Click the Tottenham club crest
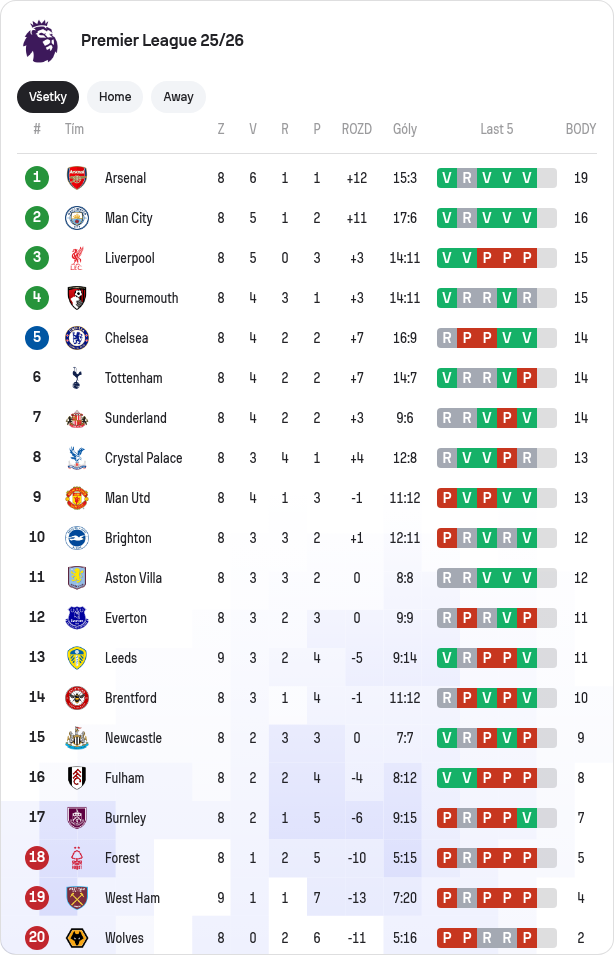Viewport: 614px width, 955px height. [77, 378]
